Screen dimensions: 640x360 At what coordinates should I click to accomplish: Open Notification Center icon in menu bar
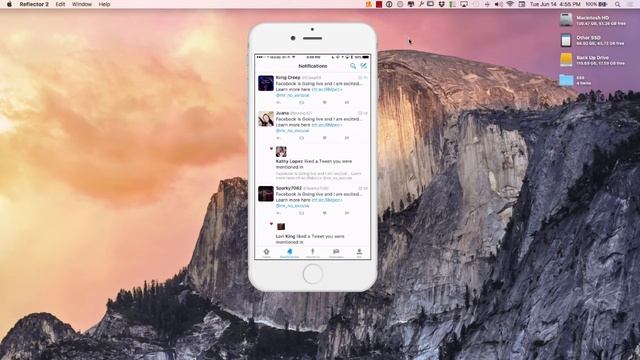click(x=630, y=4)
